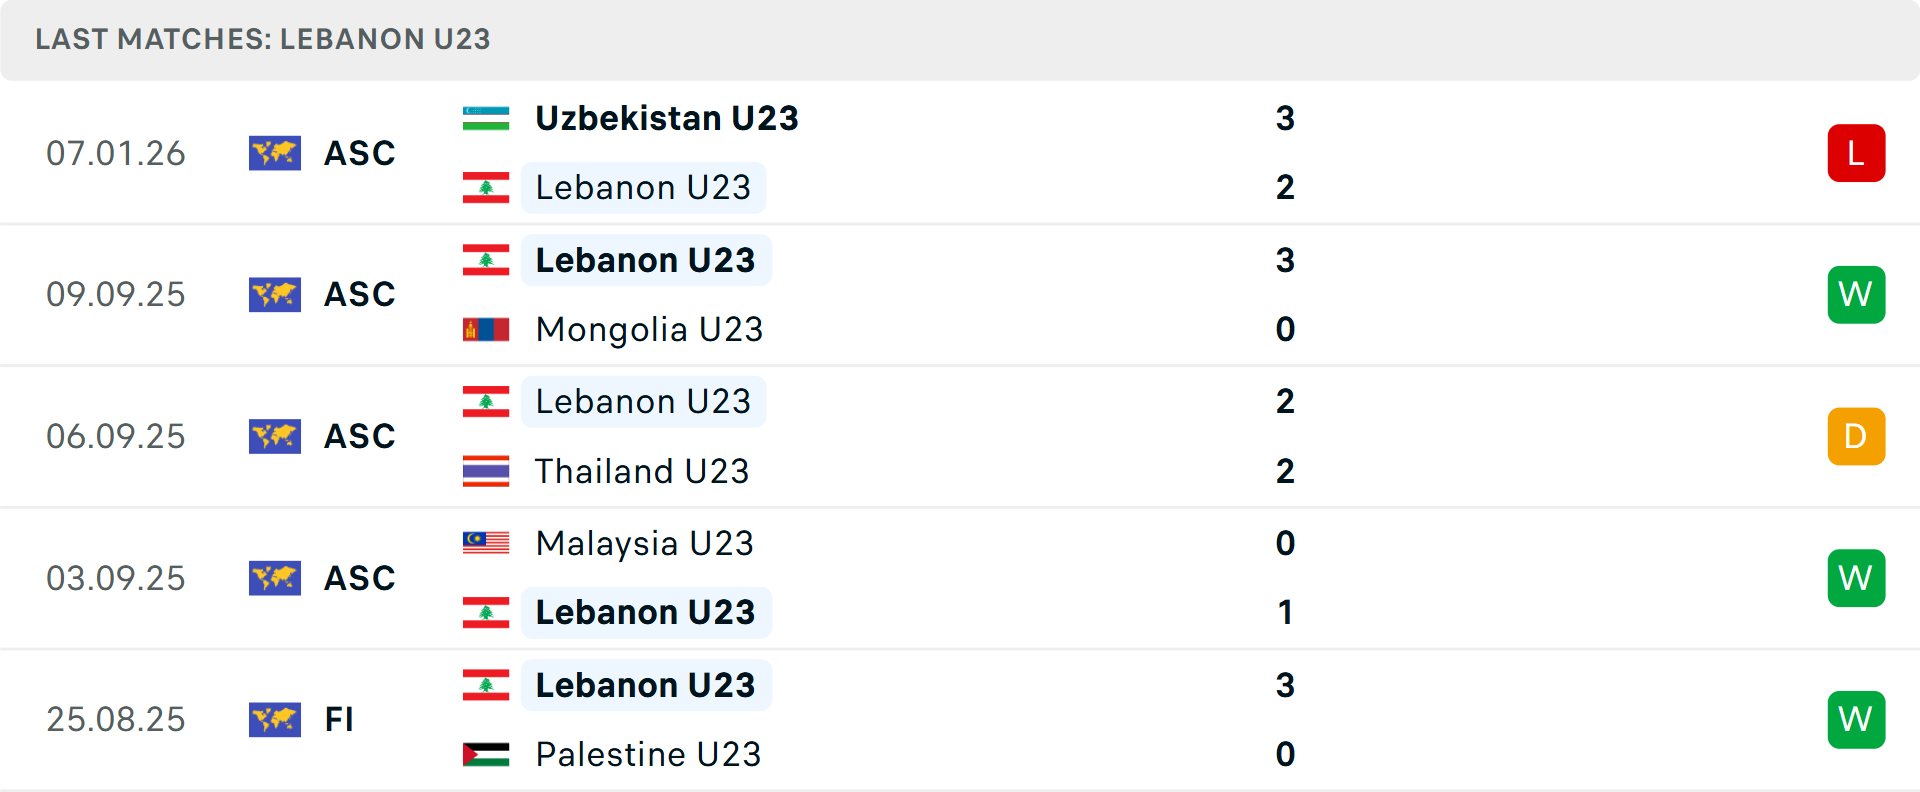Click the Palestine flag icon
The height and width of the screenshot is (792, 1920).
[x=486, y=754]
